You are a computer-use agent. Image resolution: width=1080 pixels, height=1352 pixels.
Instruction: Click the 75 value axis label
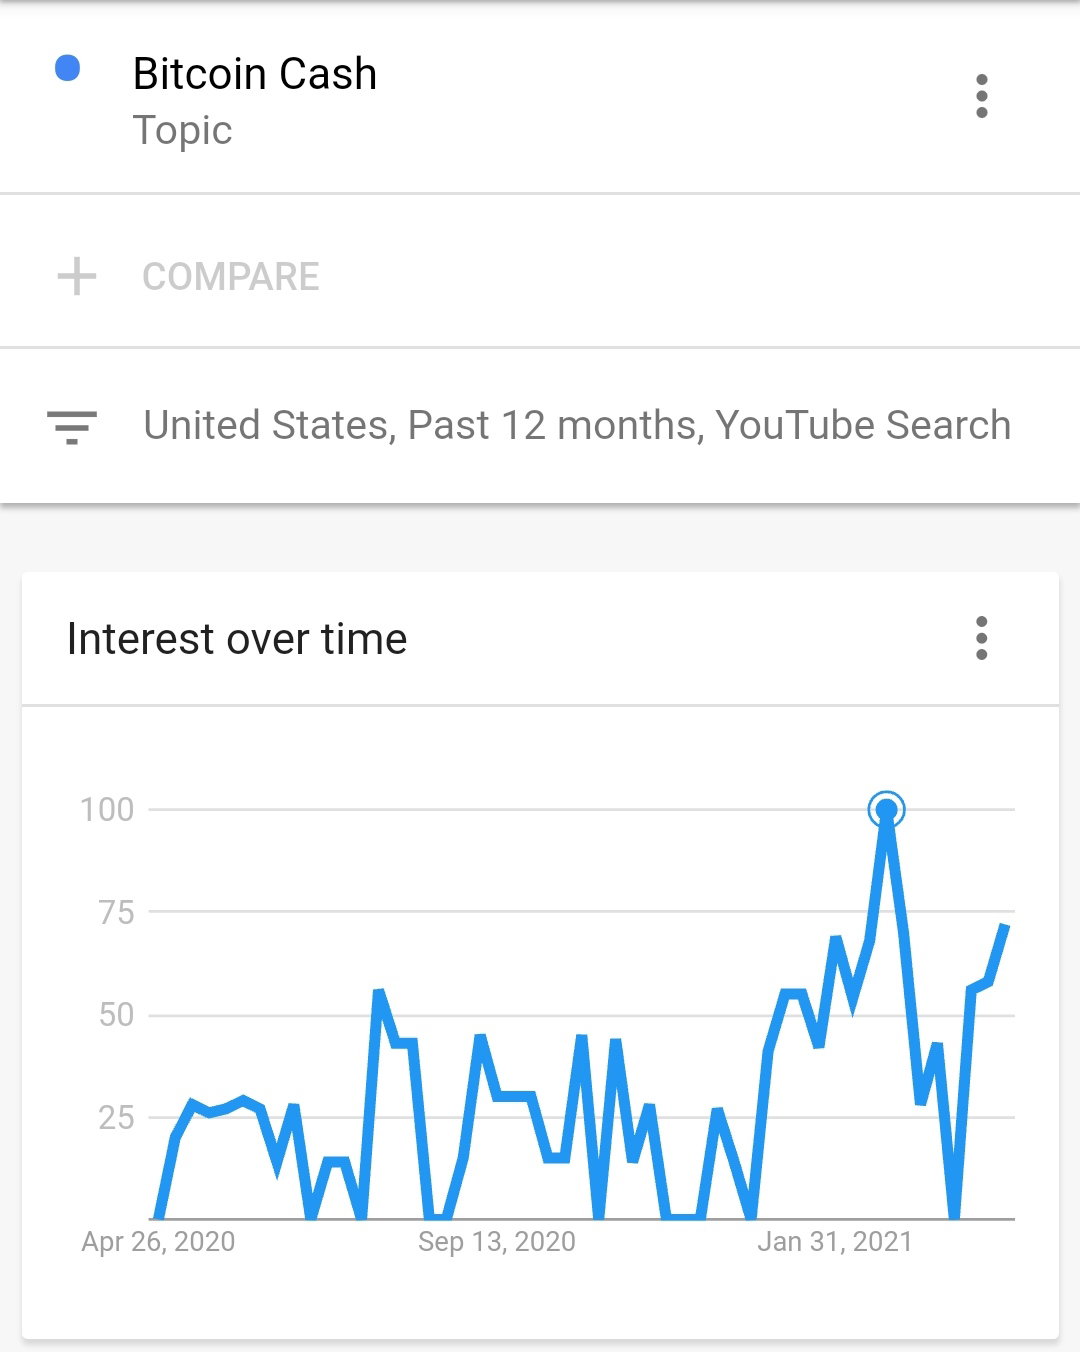click(116, 912)
